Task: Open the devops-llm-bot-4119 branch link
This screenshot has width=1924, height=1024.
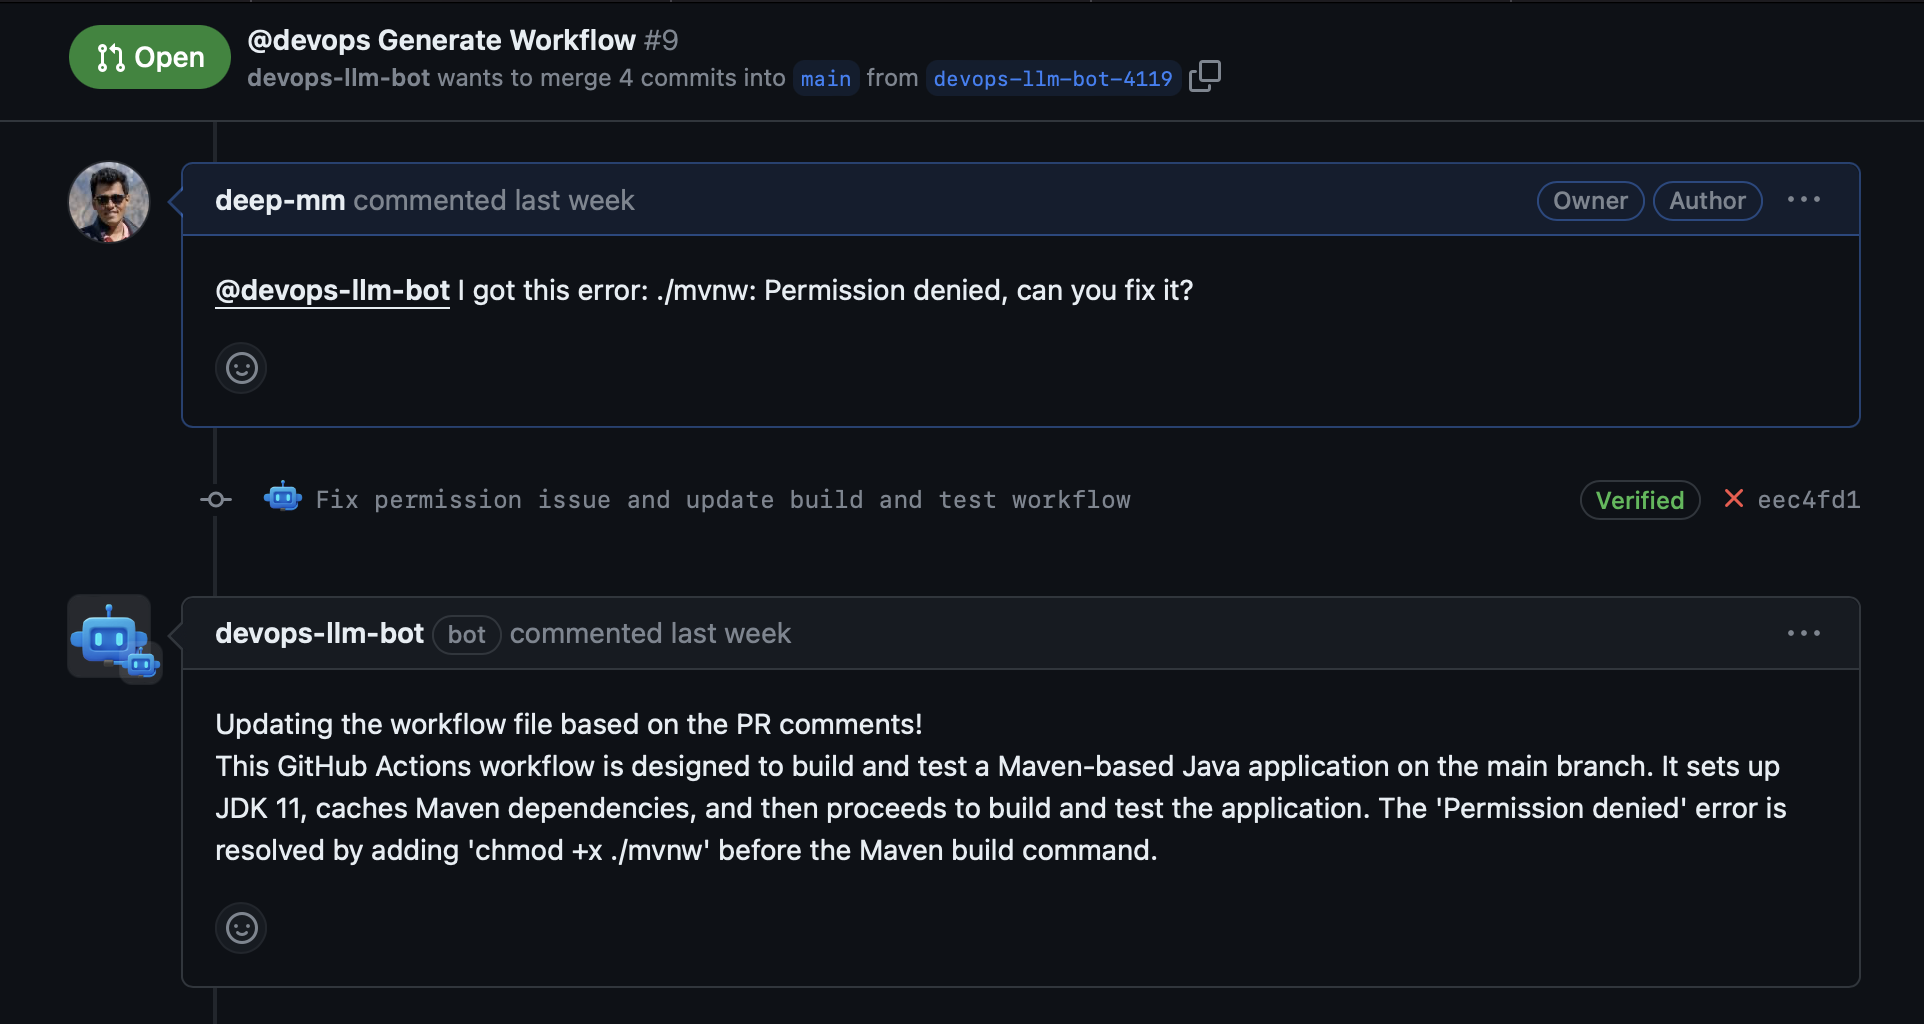Action: click(1052, 78)
